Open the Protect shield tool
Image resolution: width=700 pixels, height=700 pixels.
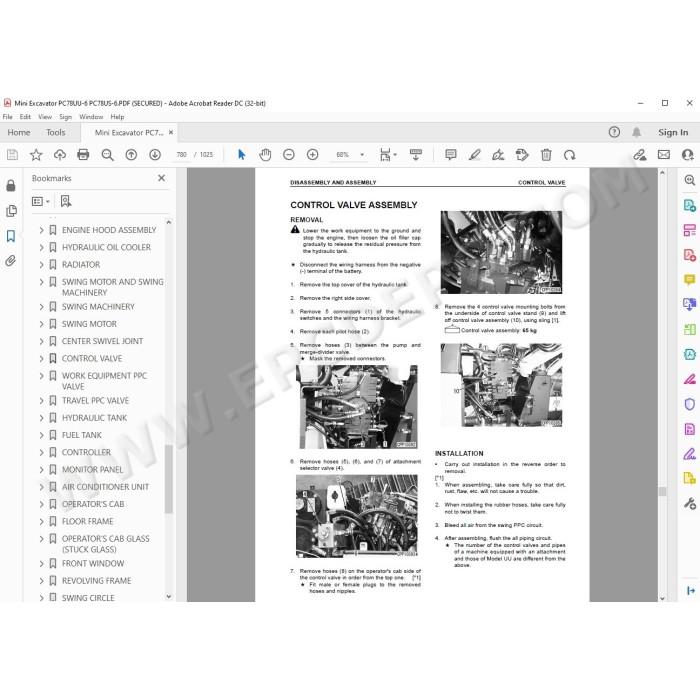[x=690, y=404]
